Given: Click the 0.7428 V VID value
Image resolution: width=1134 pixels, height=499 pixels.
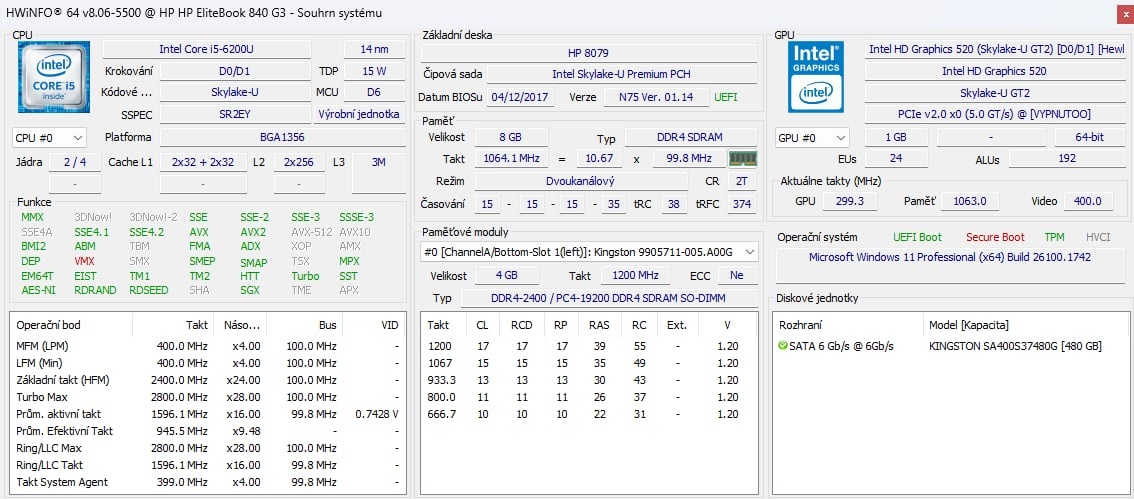Looking at the screenshot, I should click(377, 414).
